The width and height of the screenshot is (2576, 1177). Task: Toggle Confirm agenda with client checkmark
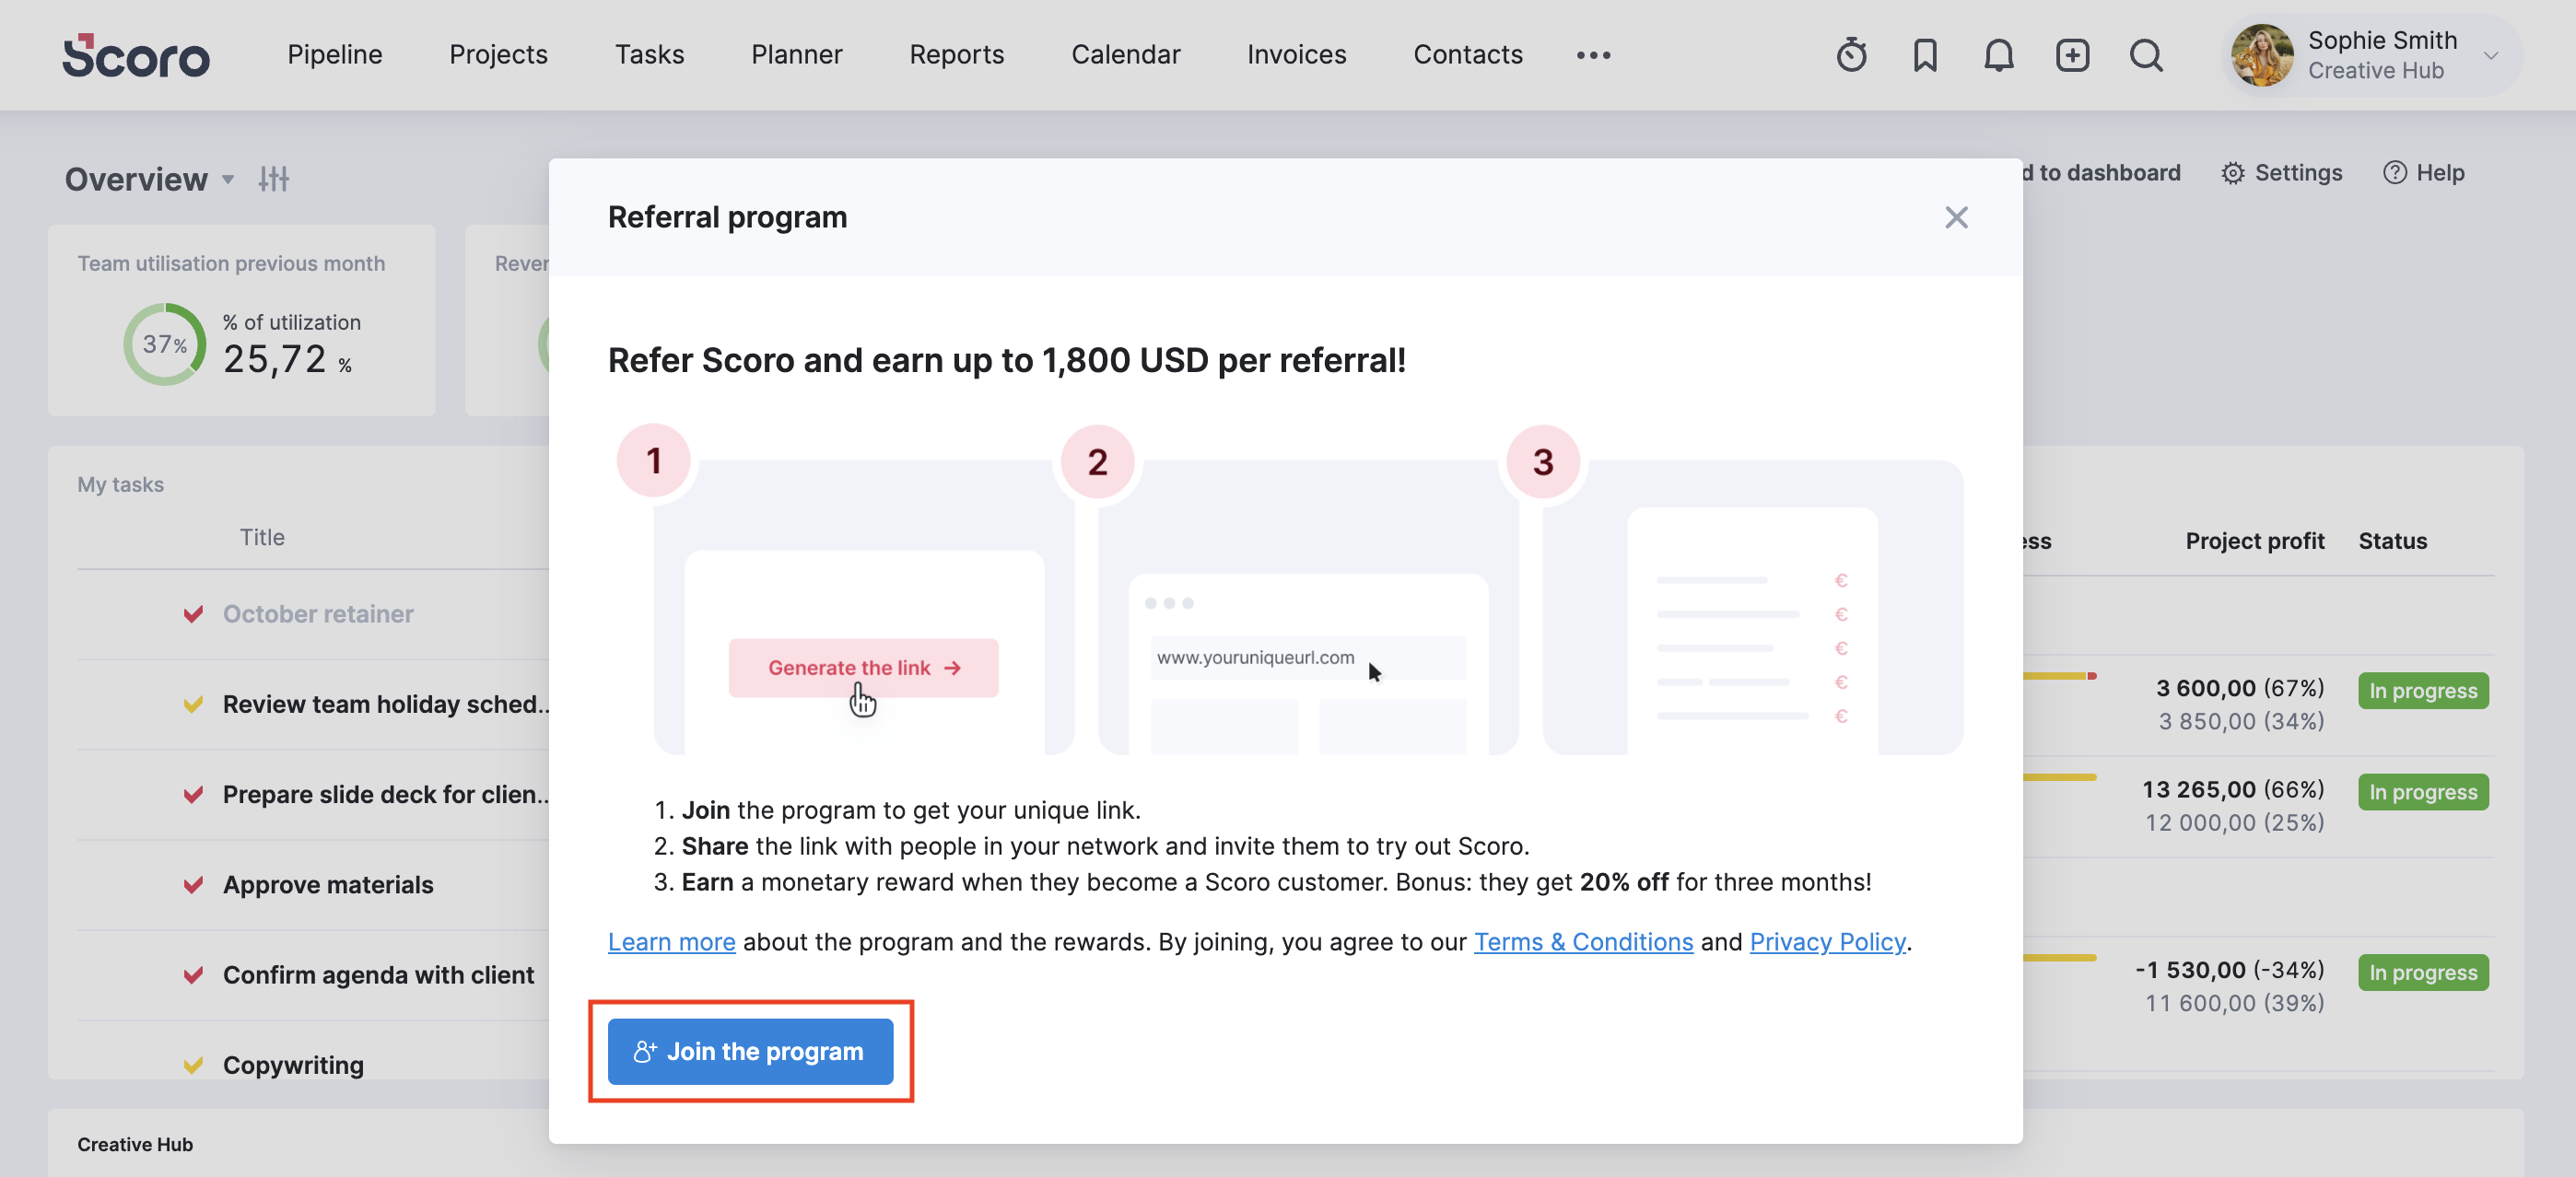coord(193,975)
